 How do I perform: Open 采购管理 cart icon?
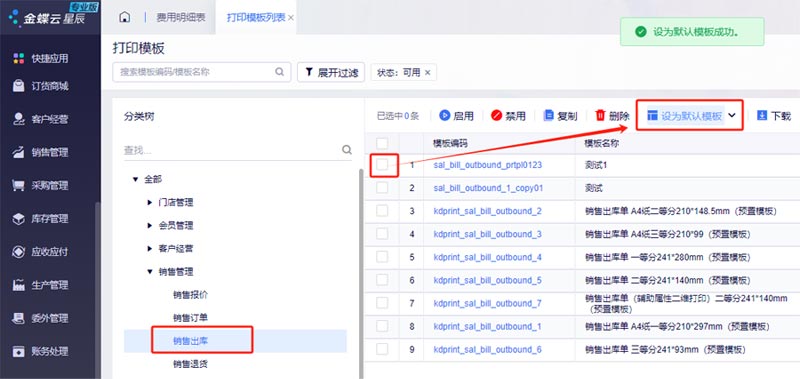(19, 185)
